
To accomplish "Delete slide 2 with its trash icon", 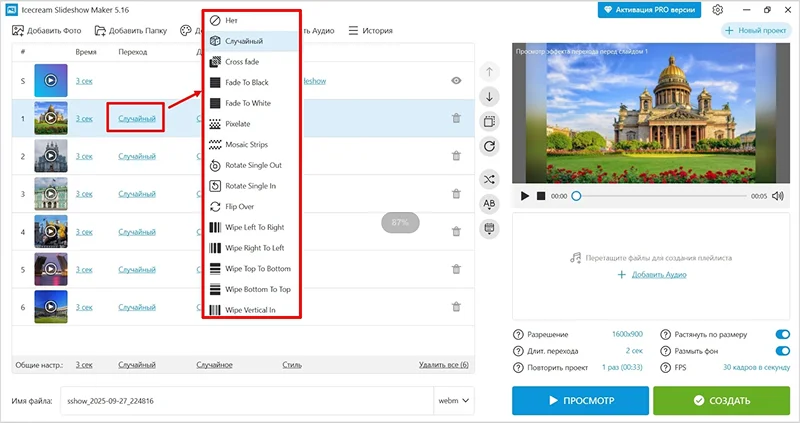I will (x=456, y=156).
